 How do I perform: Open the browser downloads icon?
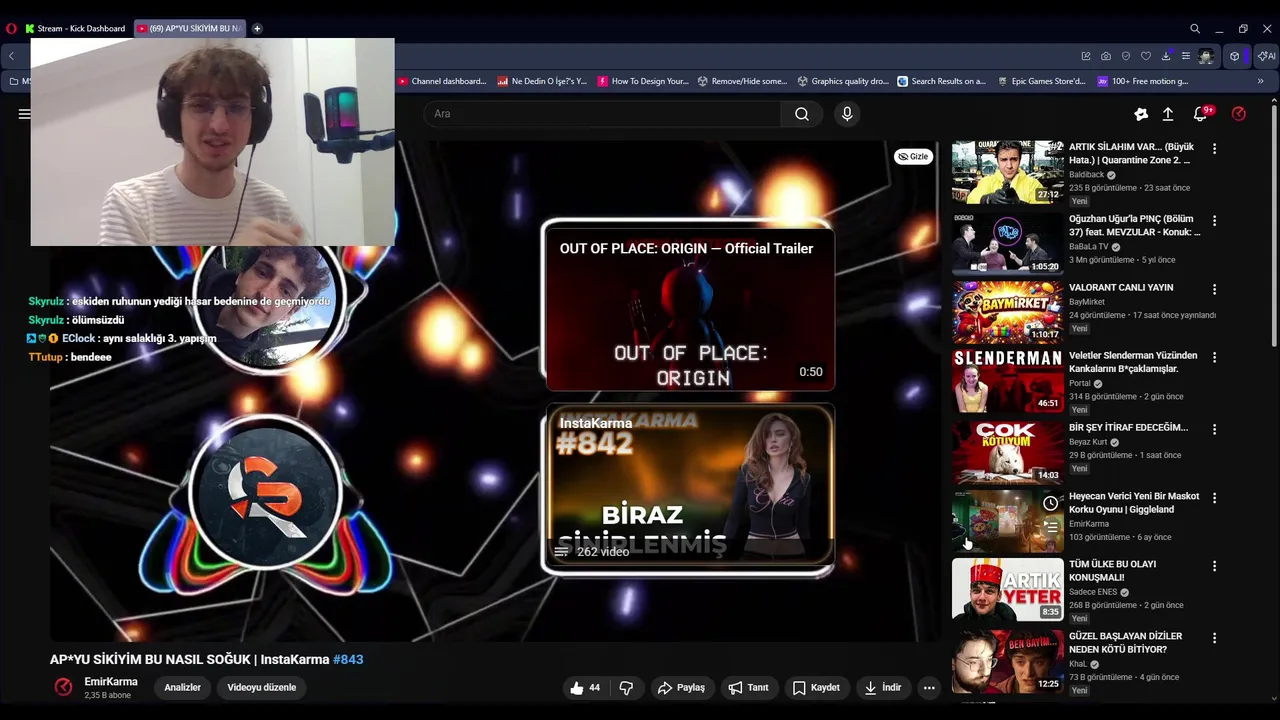pos(1166,56)
